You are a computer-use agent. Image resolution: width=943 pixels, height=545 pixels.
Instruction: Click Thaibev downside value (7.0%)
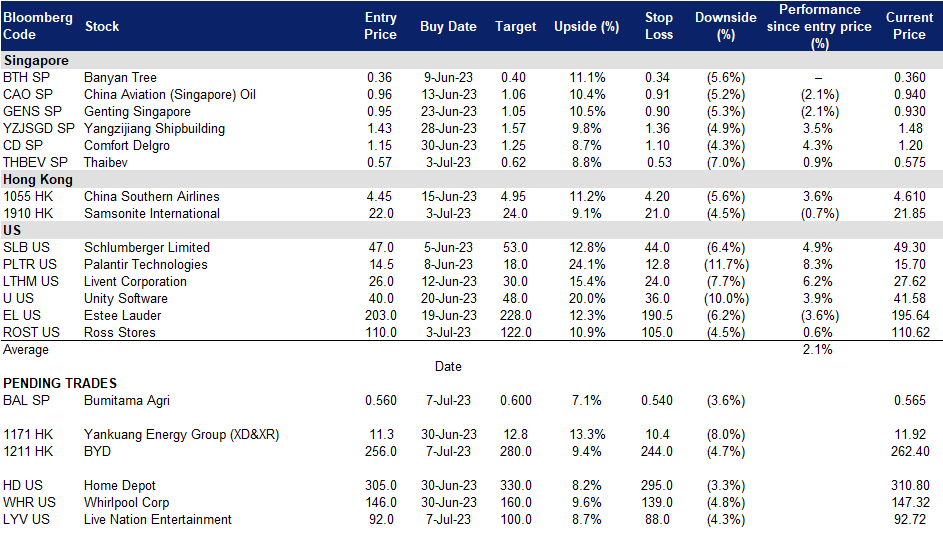click(726, 162)
